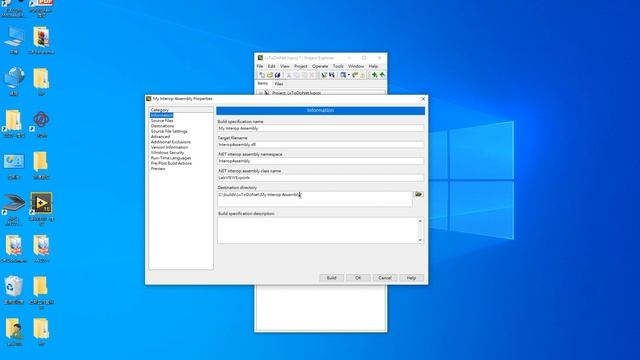Open the filter view dropdown arrow in Project Explorer

(x=349, y=75)
